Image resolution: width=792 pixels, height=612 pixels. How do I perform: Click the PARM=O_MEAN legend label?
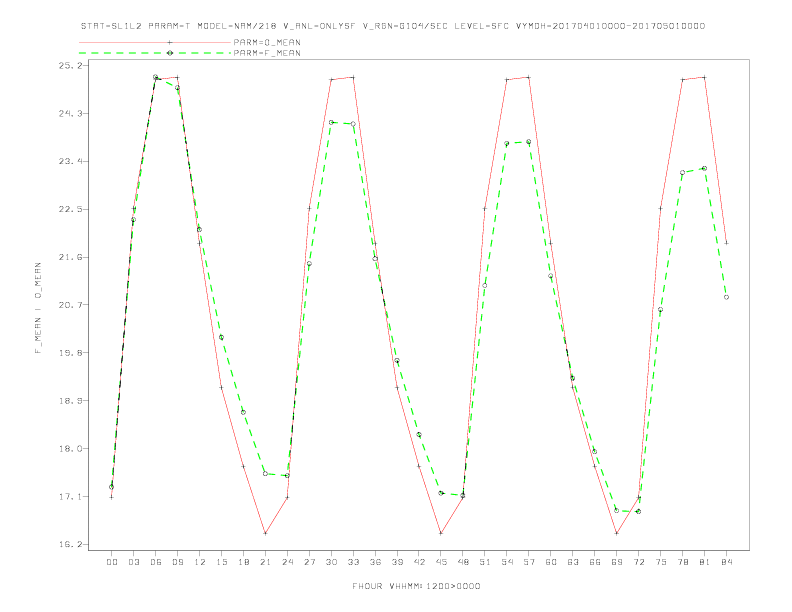[x=267, y=42]
